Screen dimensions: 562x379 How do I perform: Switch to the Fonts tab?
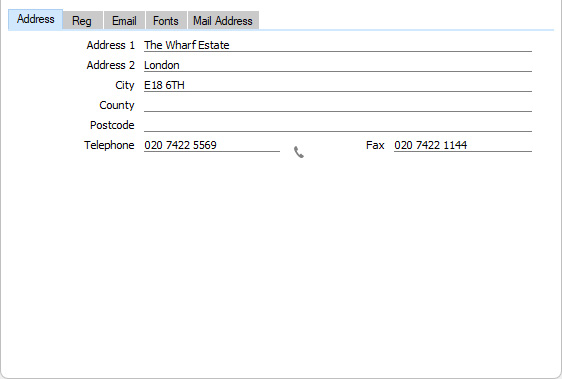(x=166, y=20)
